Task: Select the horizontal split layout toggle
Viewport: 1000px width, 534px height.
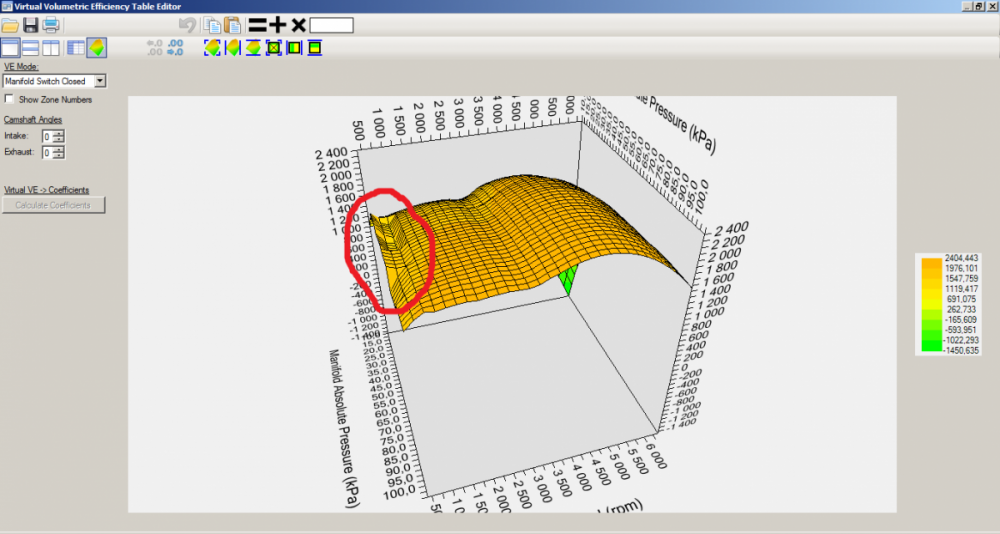Action: 30,47
